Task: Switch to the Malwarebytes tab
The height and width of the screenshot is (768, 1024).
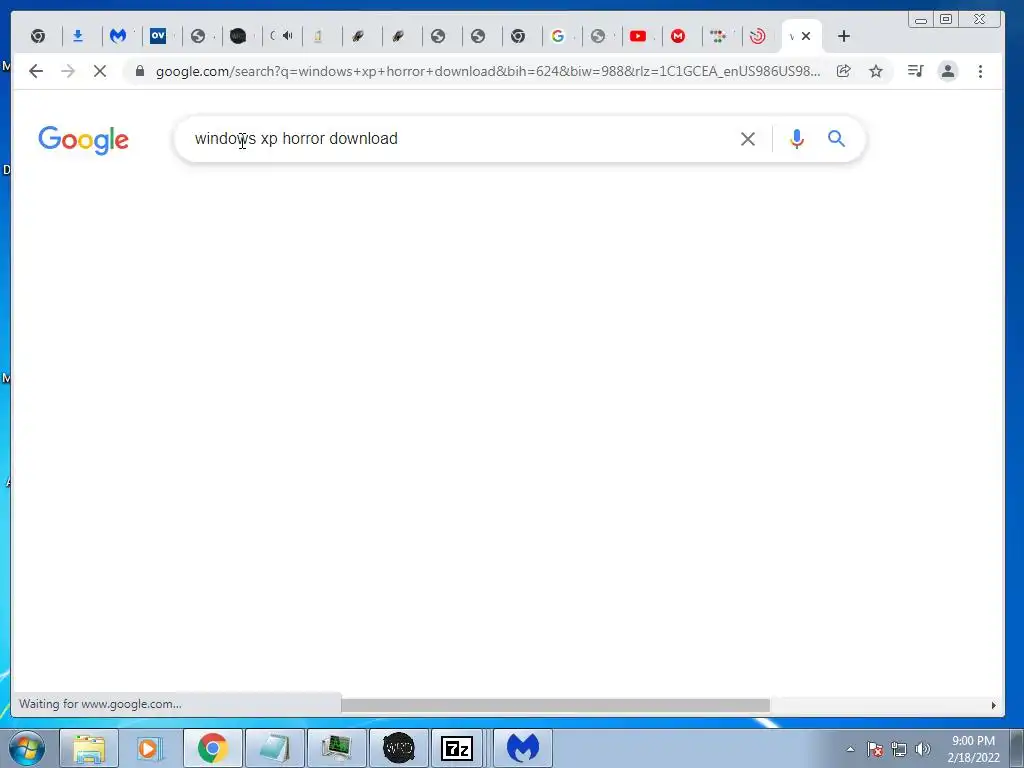Action: click(x=118, y=37)
